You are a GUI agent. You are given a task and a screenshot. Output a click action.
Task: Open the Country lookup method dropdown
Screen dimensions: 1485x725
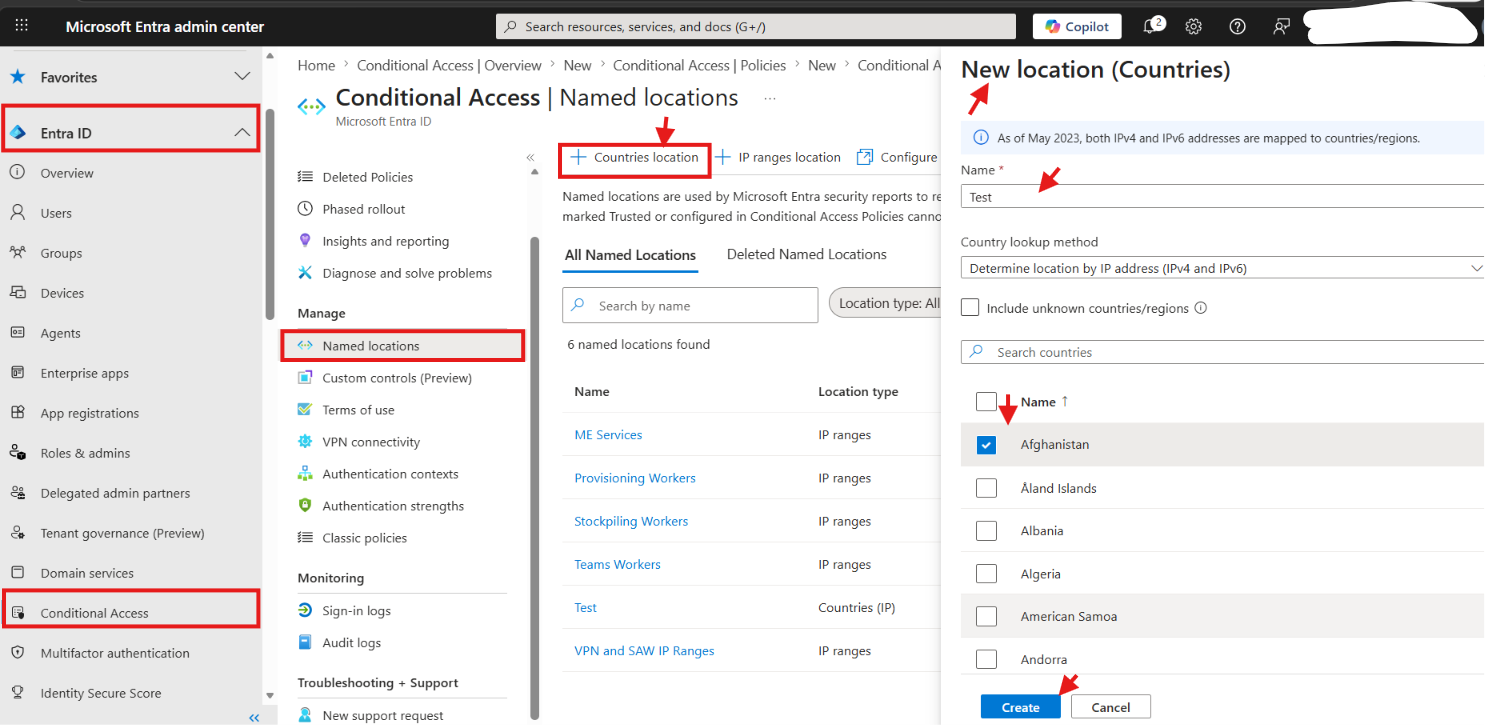1222,268
